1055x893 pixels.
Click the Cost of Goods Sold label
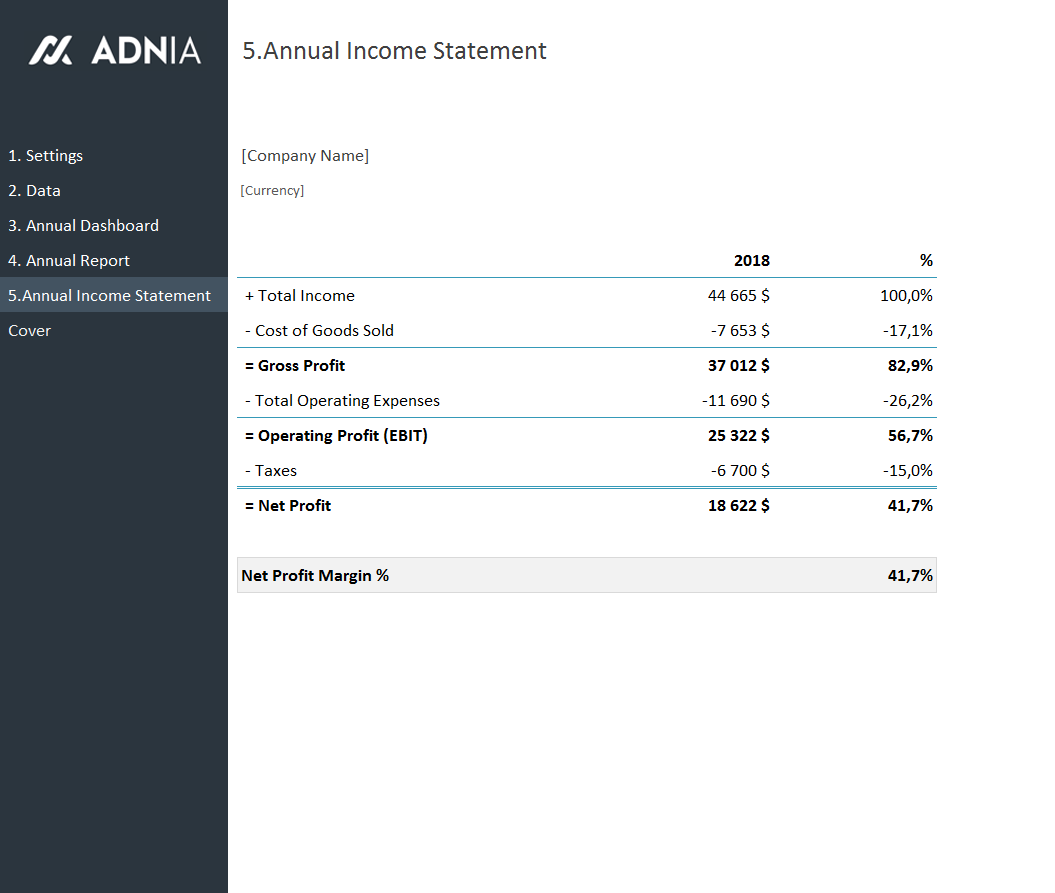(320, 331)
